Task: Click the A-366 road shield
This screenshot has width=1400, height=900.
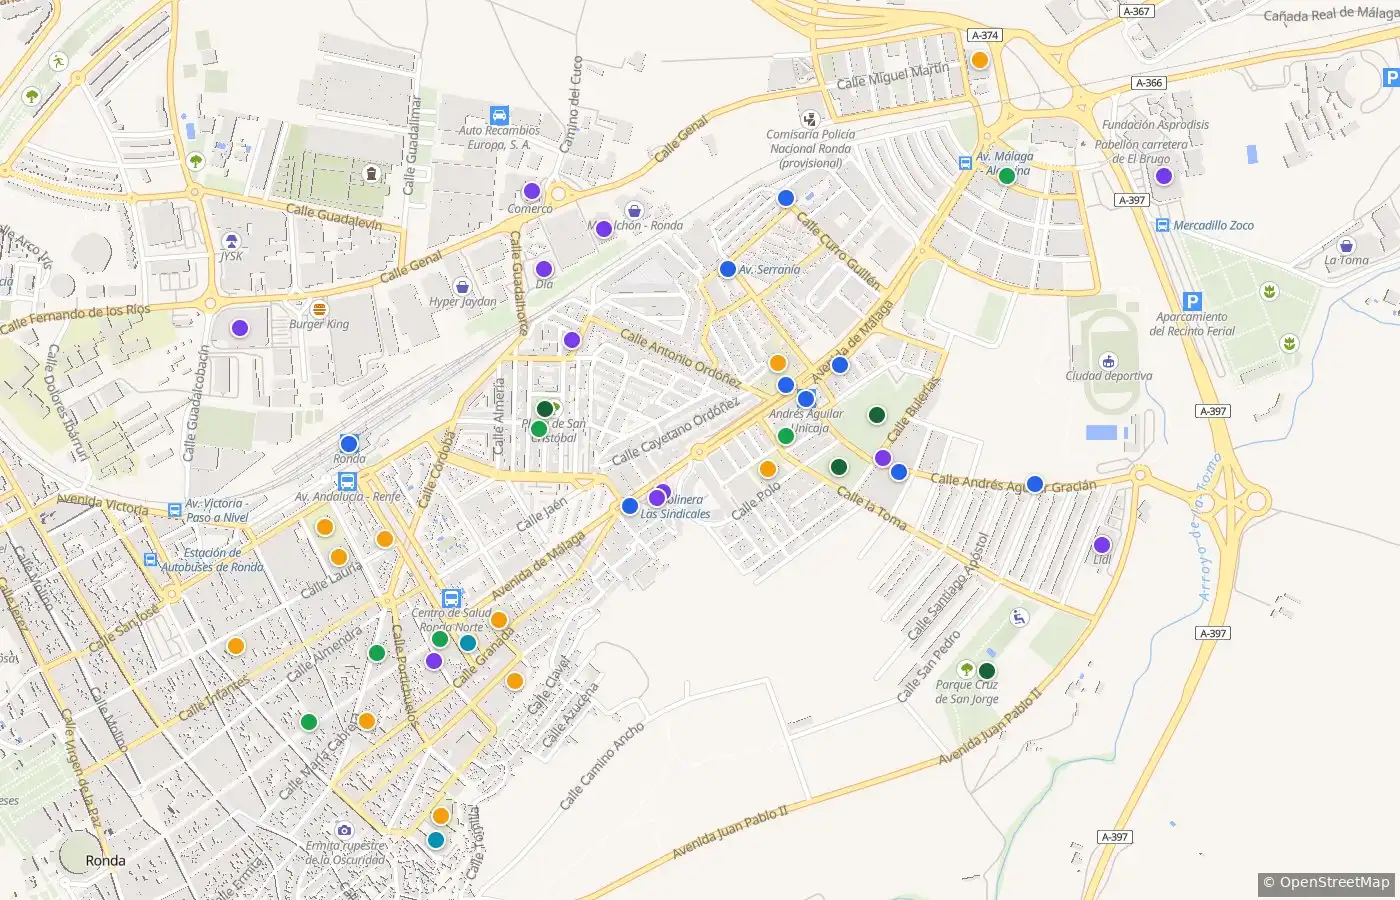Action: click(x=1149, y=83)
